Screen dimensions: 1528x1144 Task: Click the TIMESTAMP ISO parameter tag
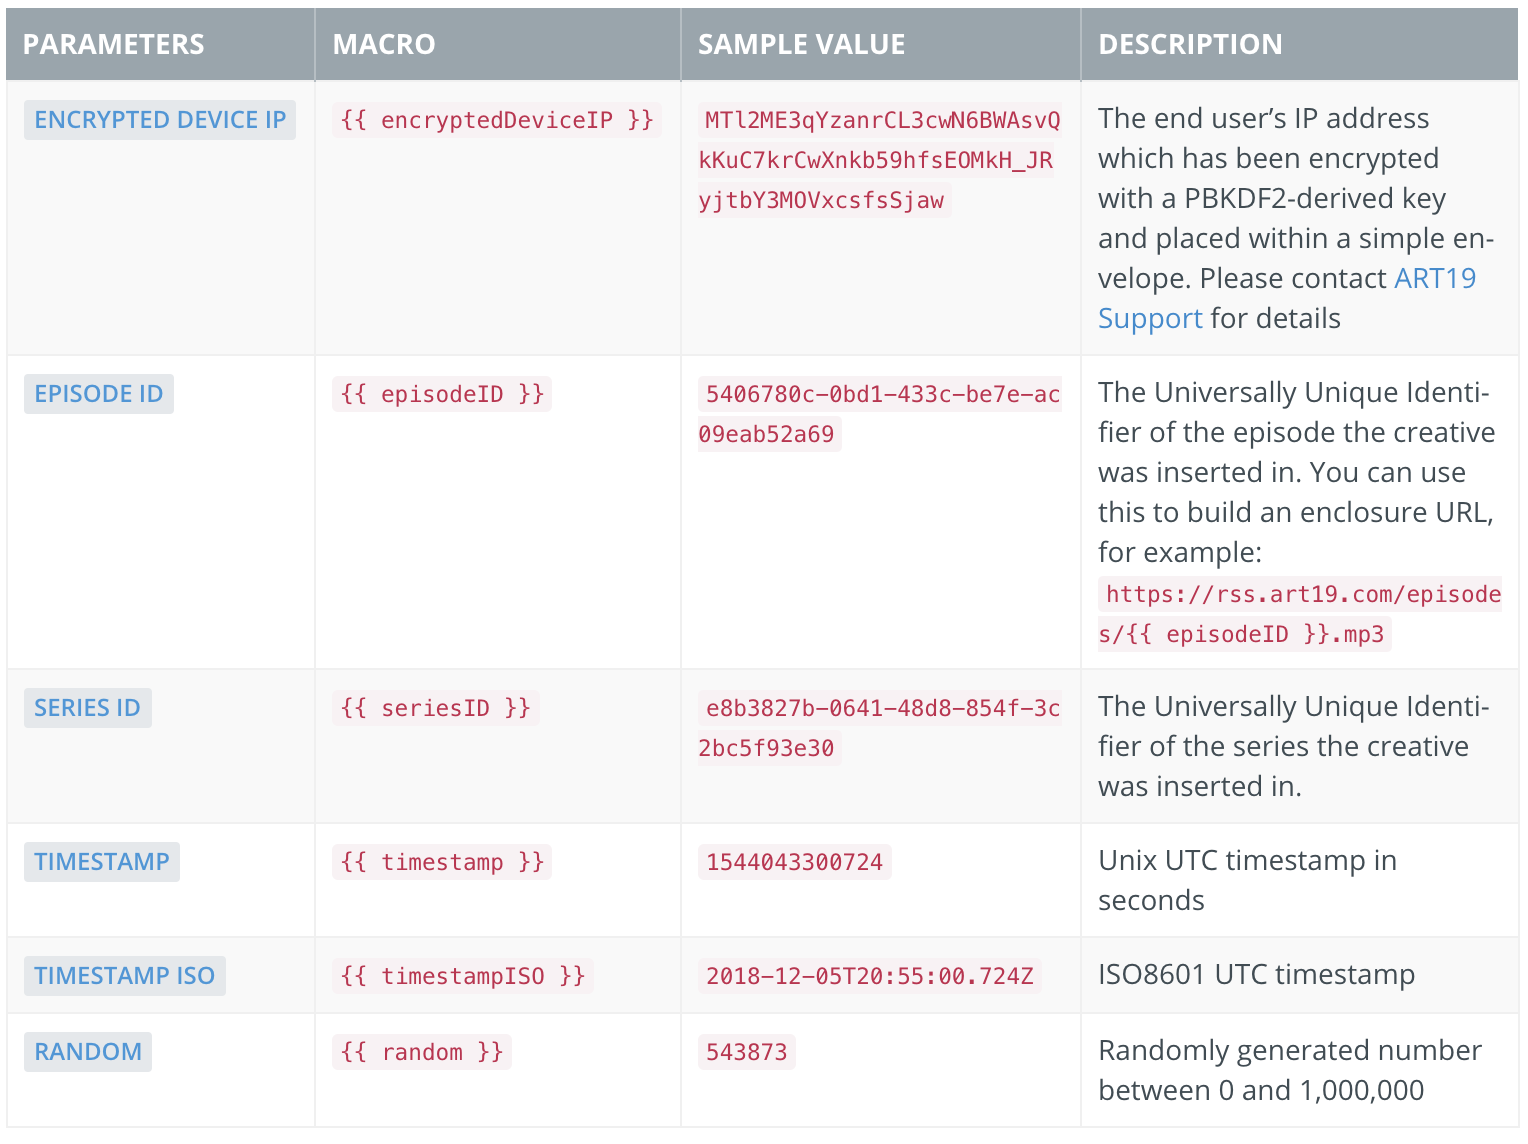pos(124,976)
